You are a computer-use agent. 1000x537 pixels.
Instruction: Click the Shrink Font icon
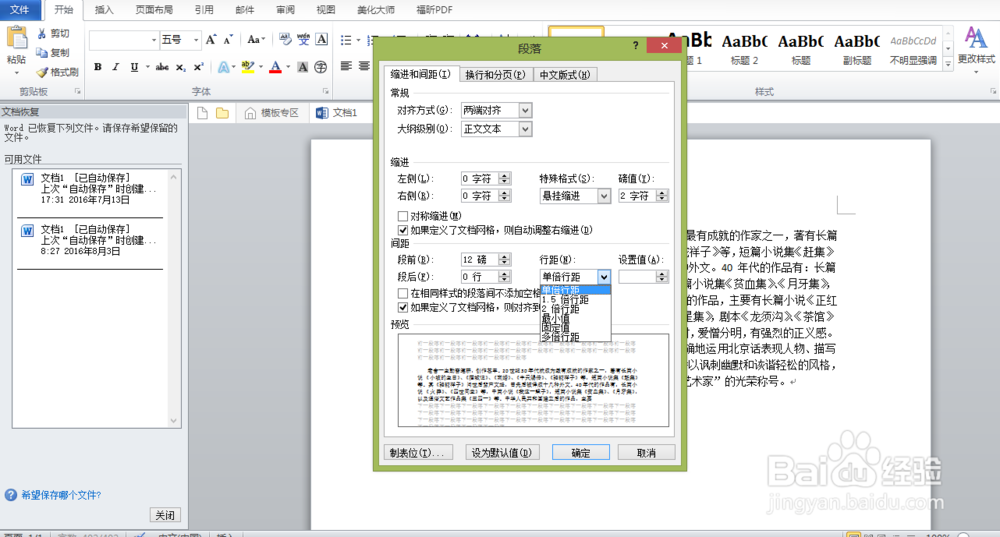(x=228, y=40)
